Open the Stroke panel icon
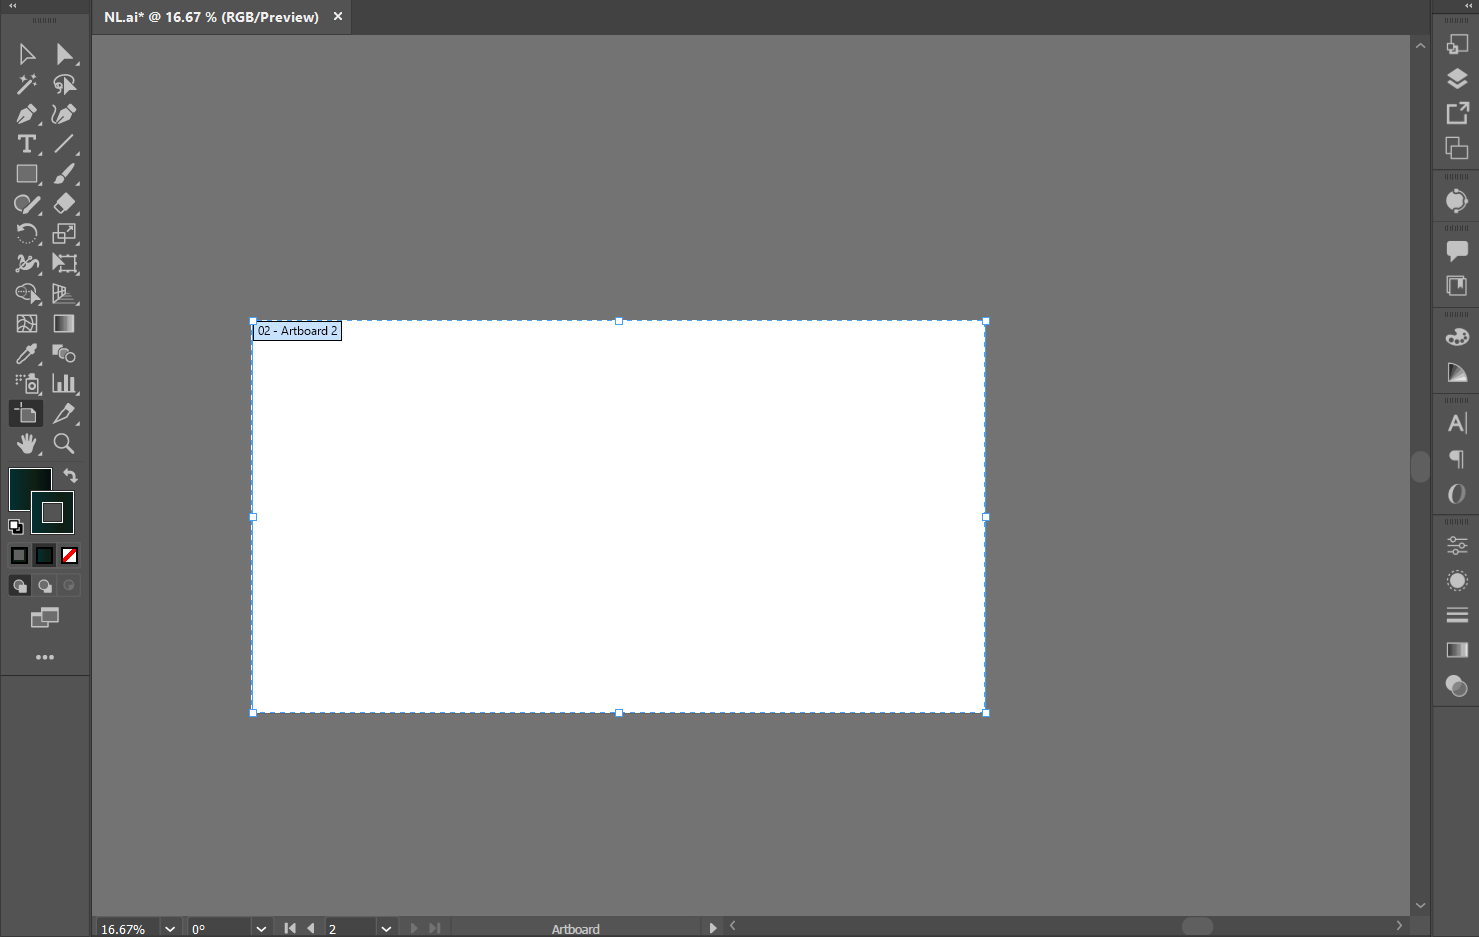This screenshot has height=937, width=1479. tap(1457, 615)
